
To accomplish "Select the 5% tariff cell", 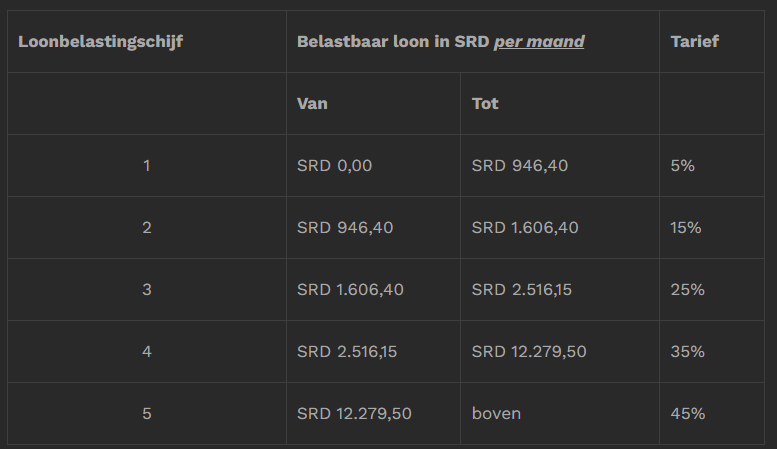I will click(682, 166).
